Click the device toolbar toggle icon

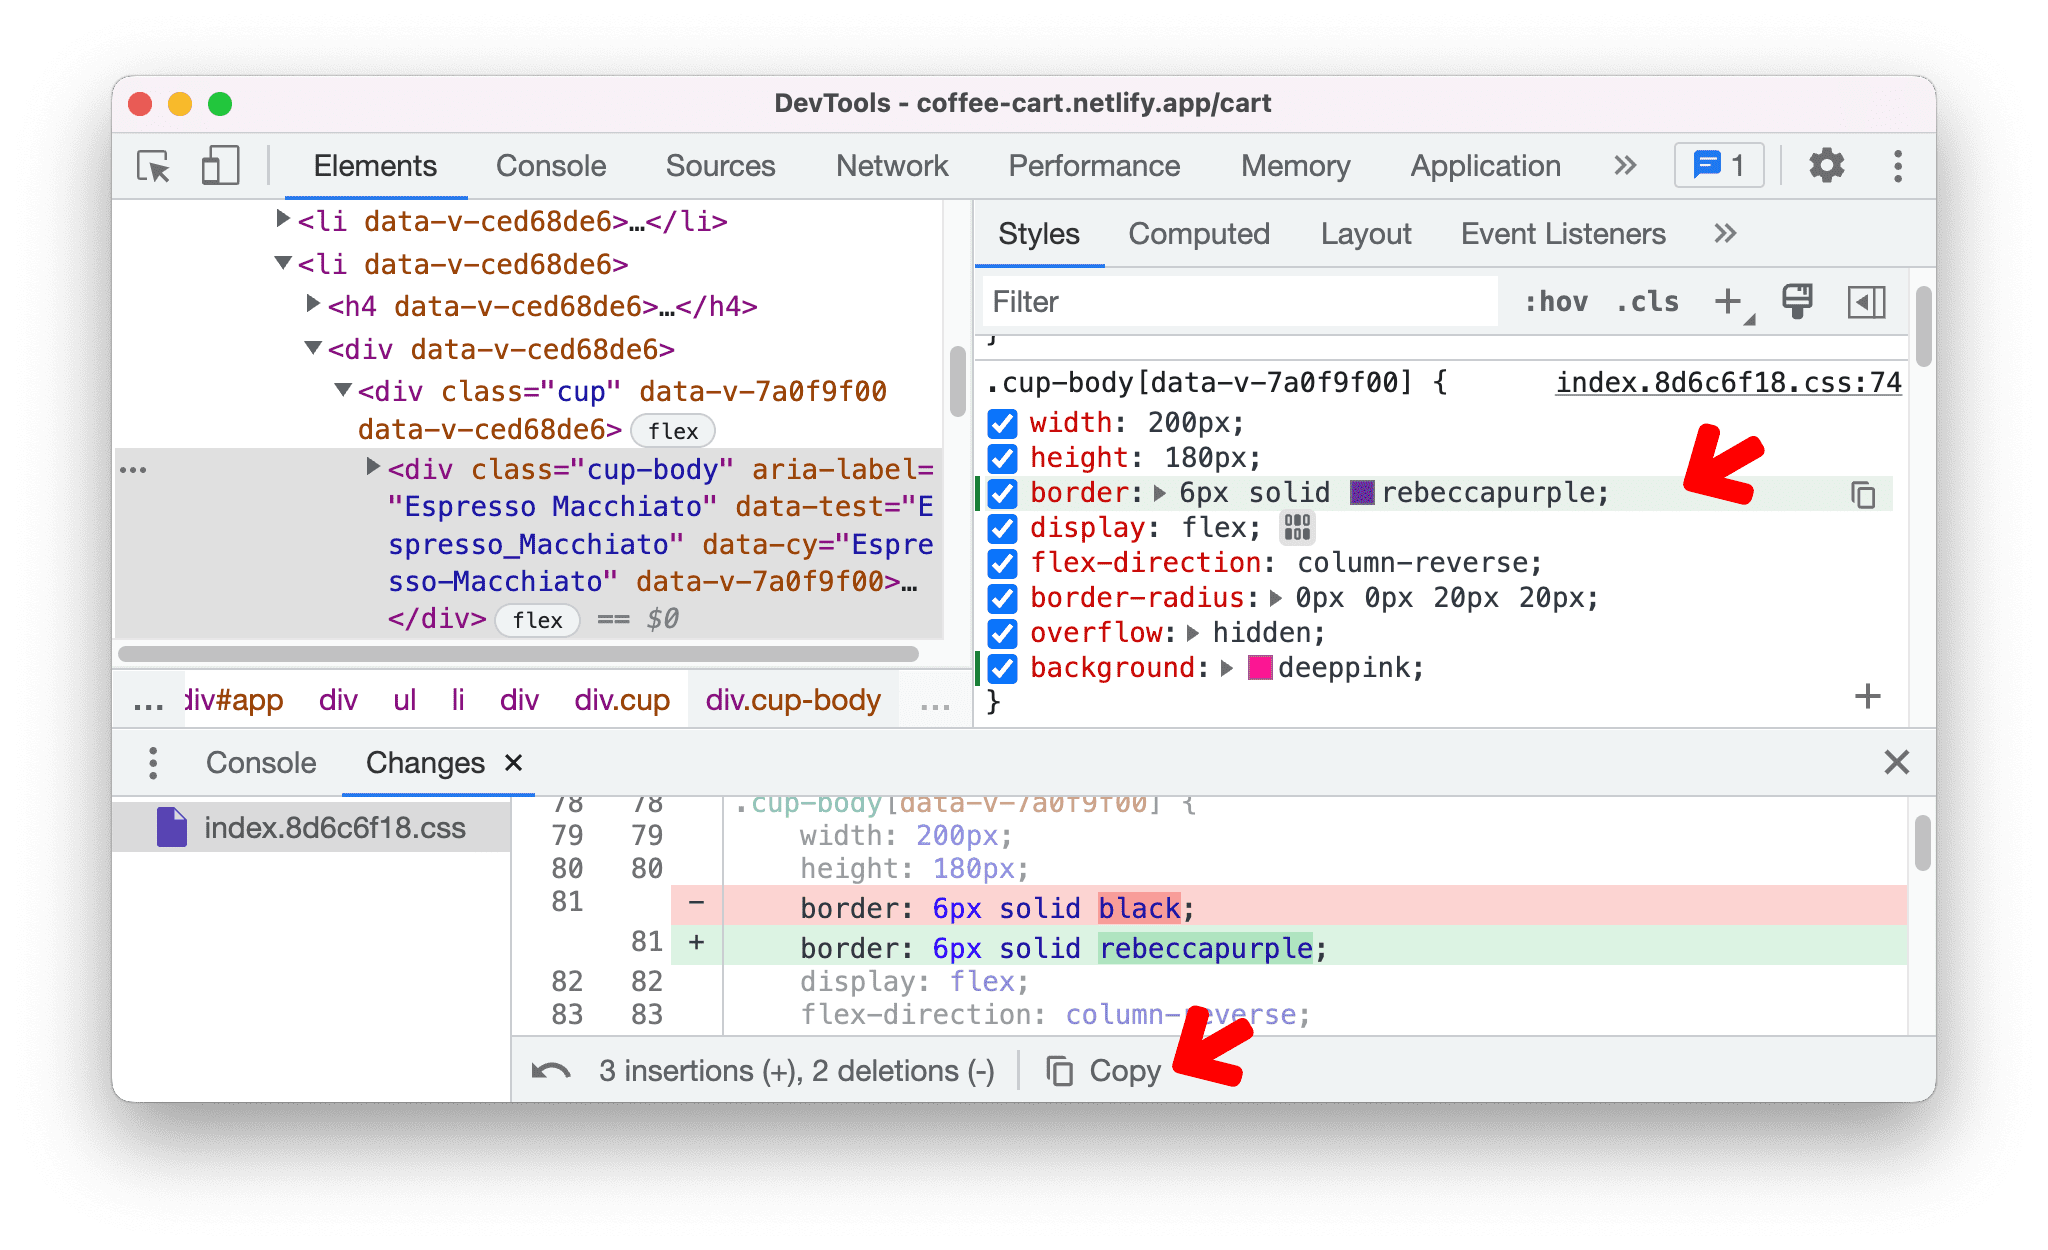pyautogui.click(x=217, y=165)
